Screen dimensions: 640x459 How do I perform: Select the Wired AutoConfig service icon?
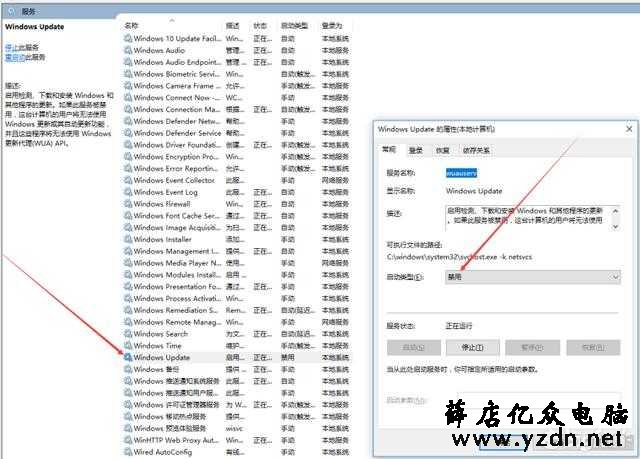point(128,452)
